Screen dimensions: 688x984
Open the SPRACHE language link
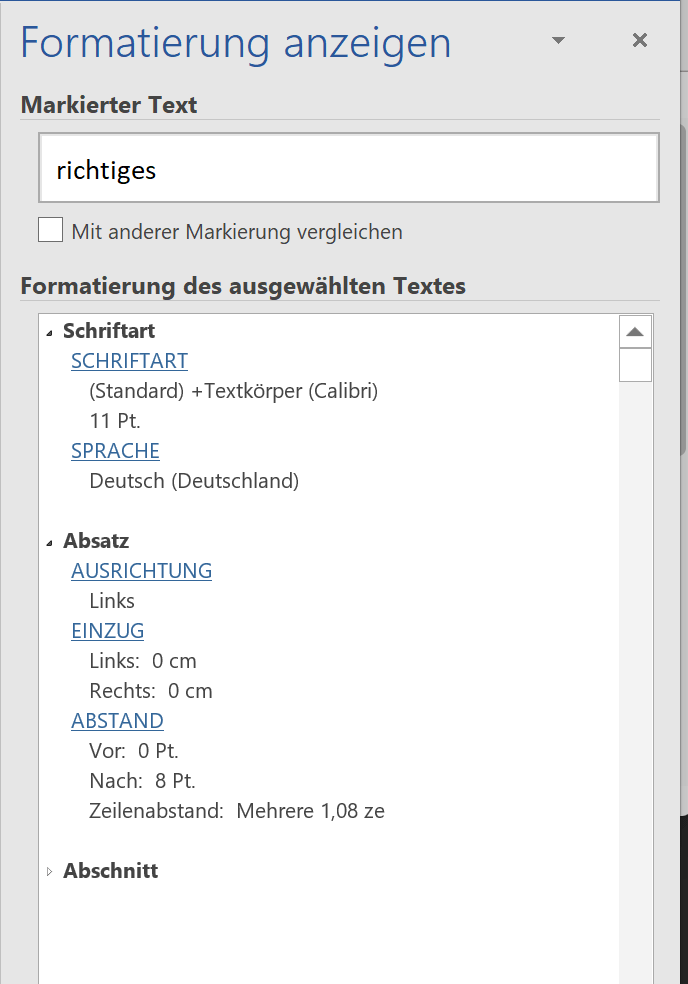pos(116,451)
